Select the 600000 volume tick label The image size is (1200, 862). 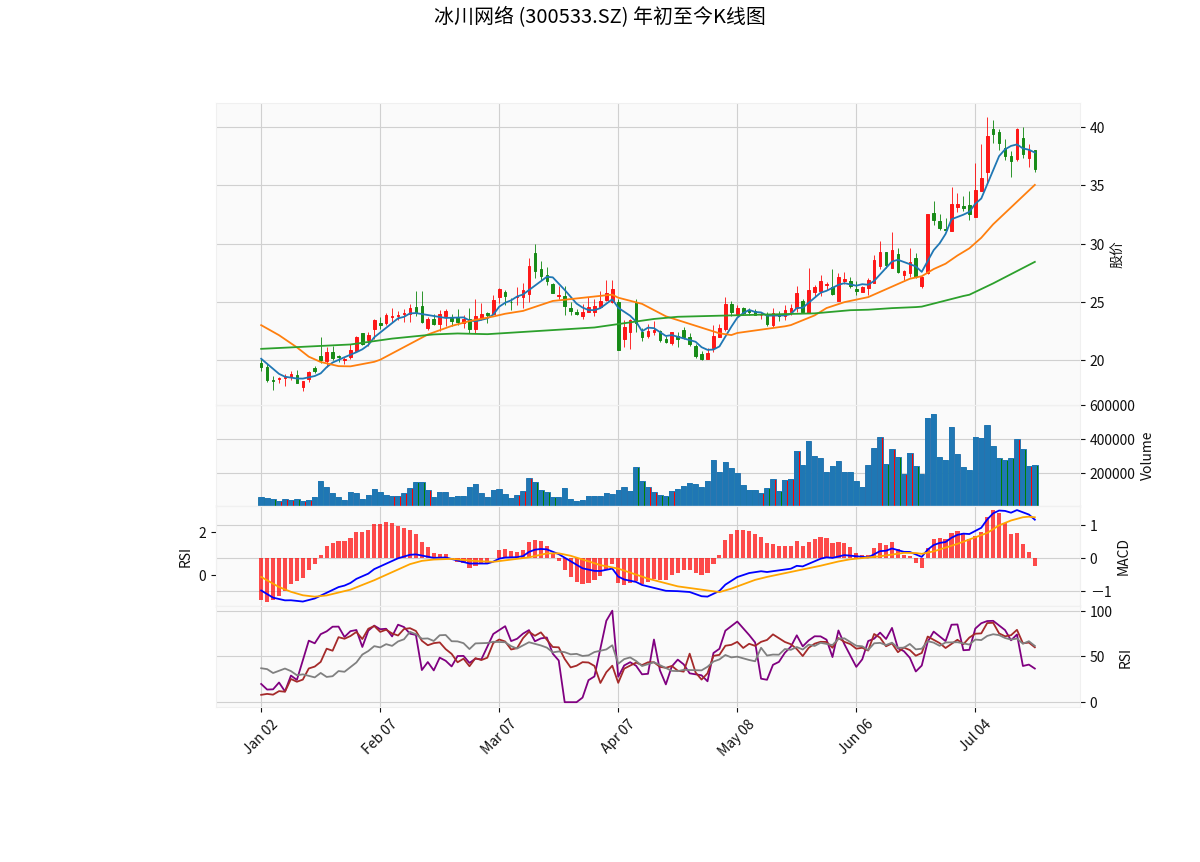tap(1112, 406)
